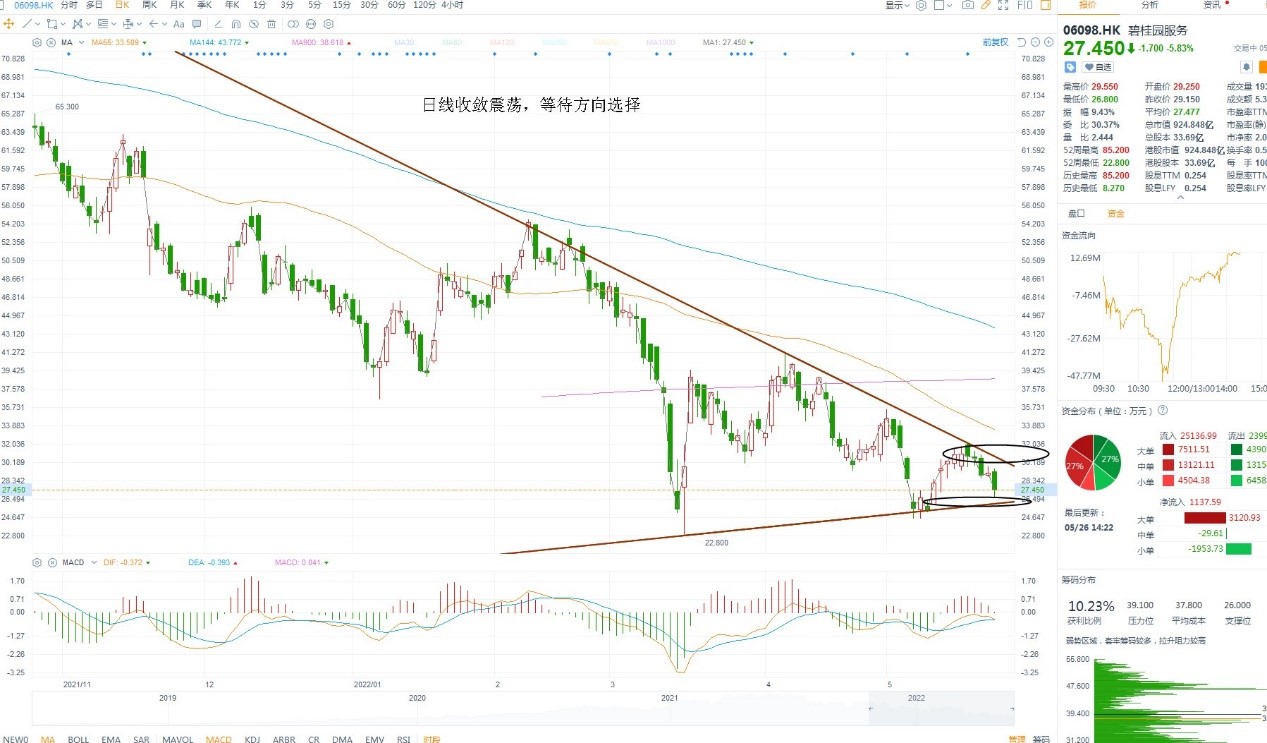Open the 显示 display dropdown
This screenshot has height=743, width=1267.
tap(898, 5)
